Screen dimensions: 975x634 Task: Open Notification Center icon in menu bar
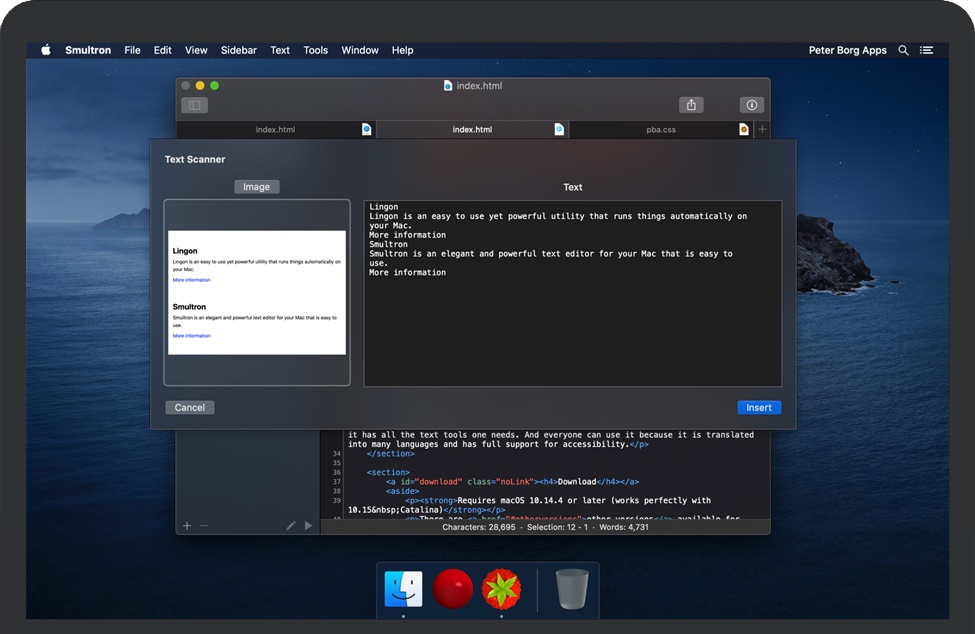pos(927,50)
